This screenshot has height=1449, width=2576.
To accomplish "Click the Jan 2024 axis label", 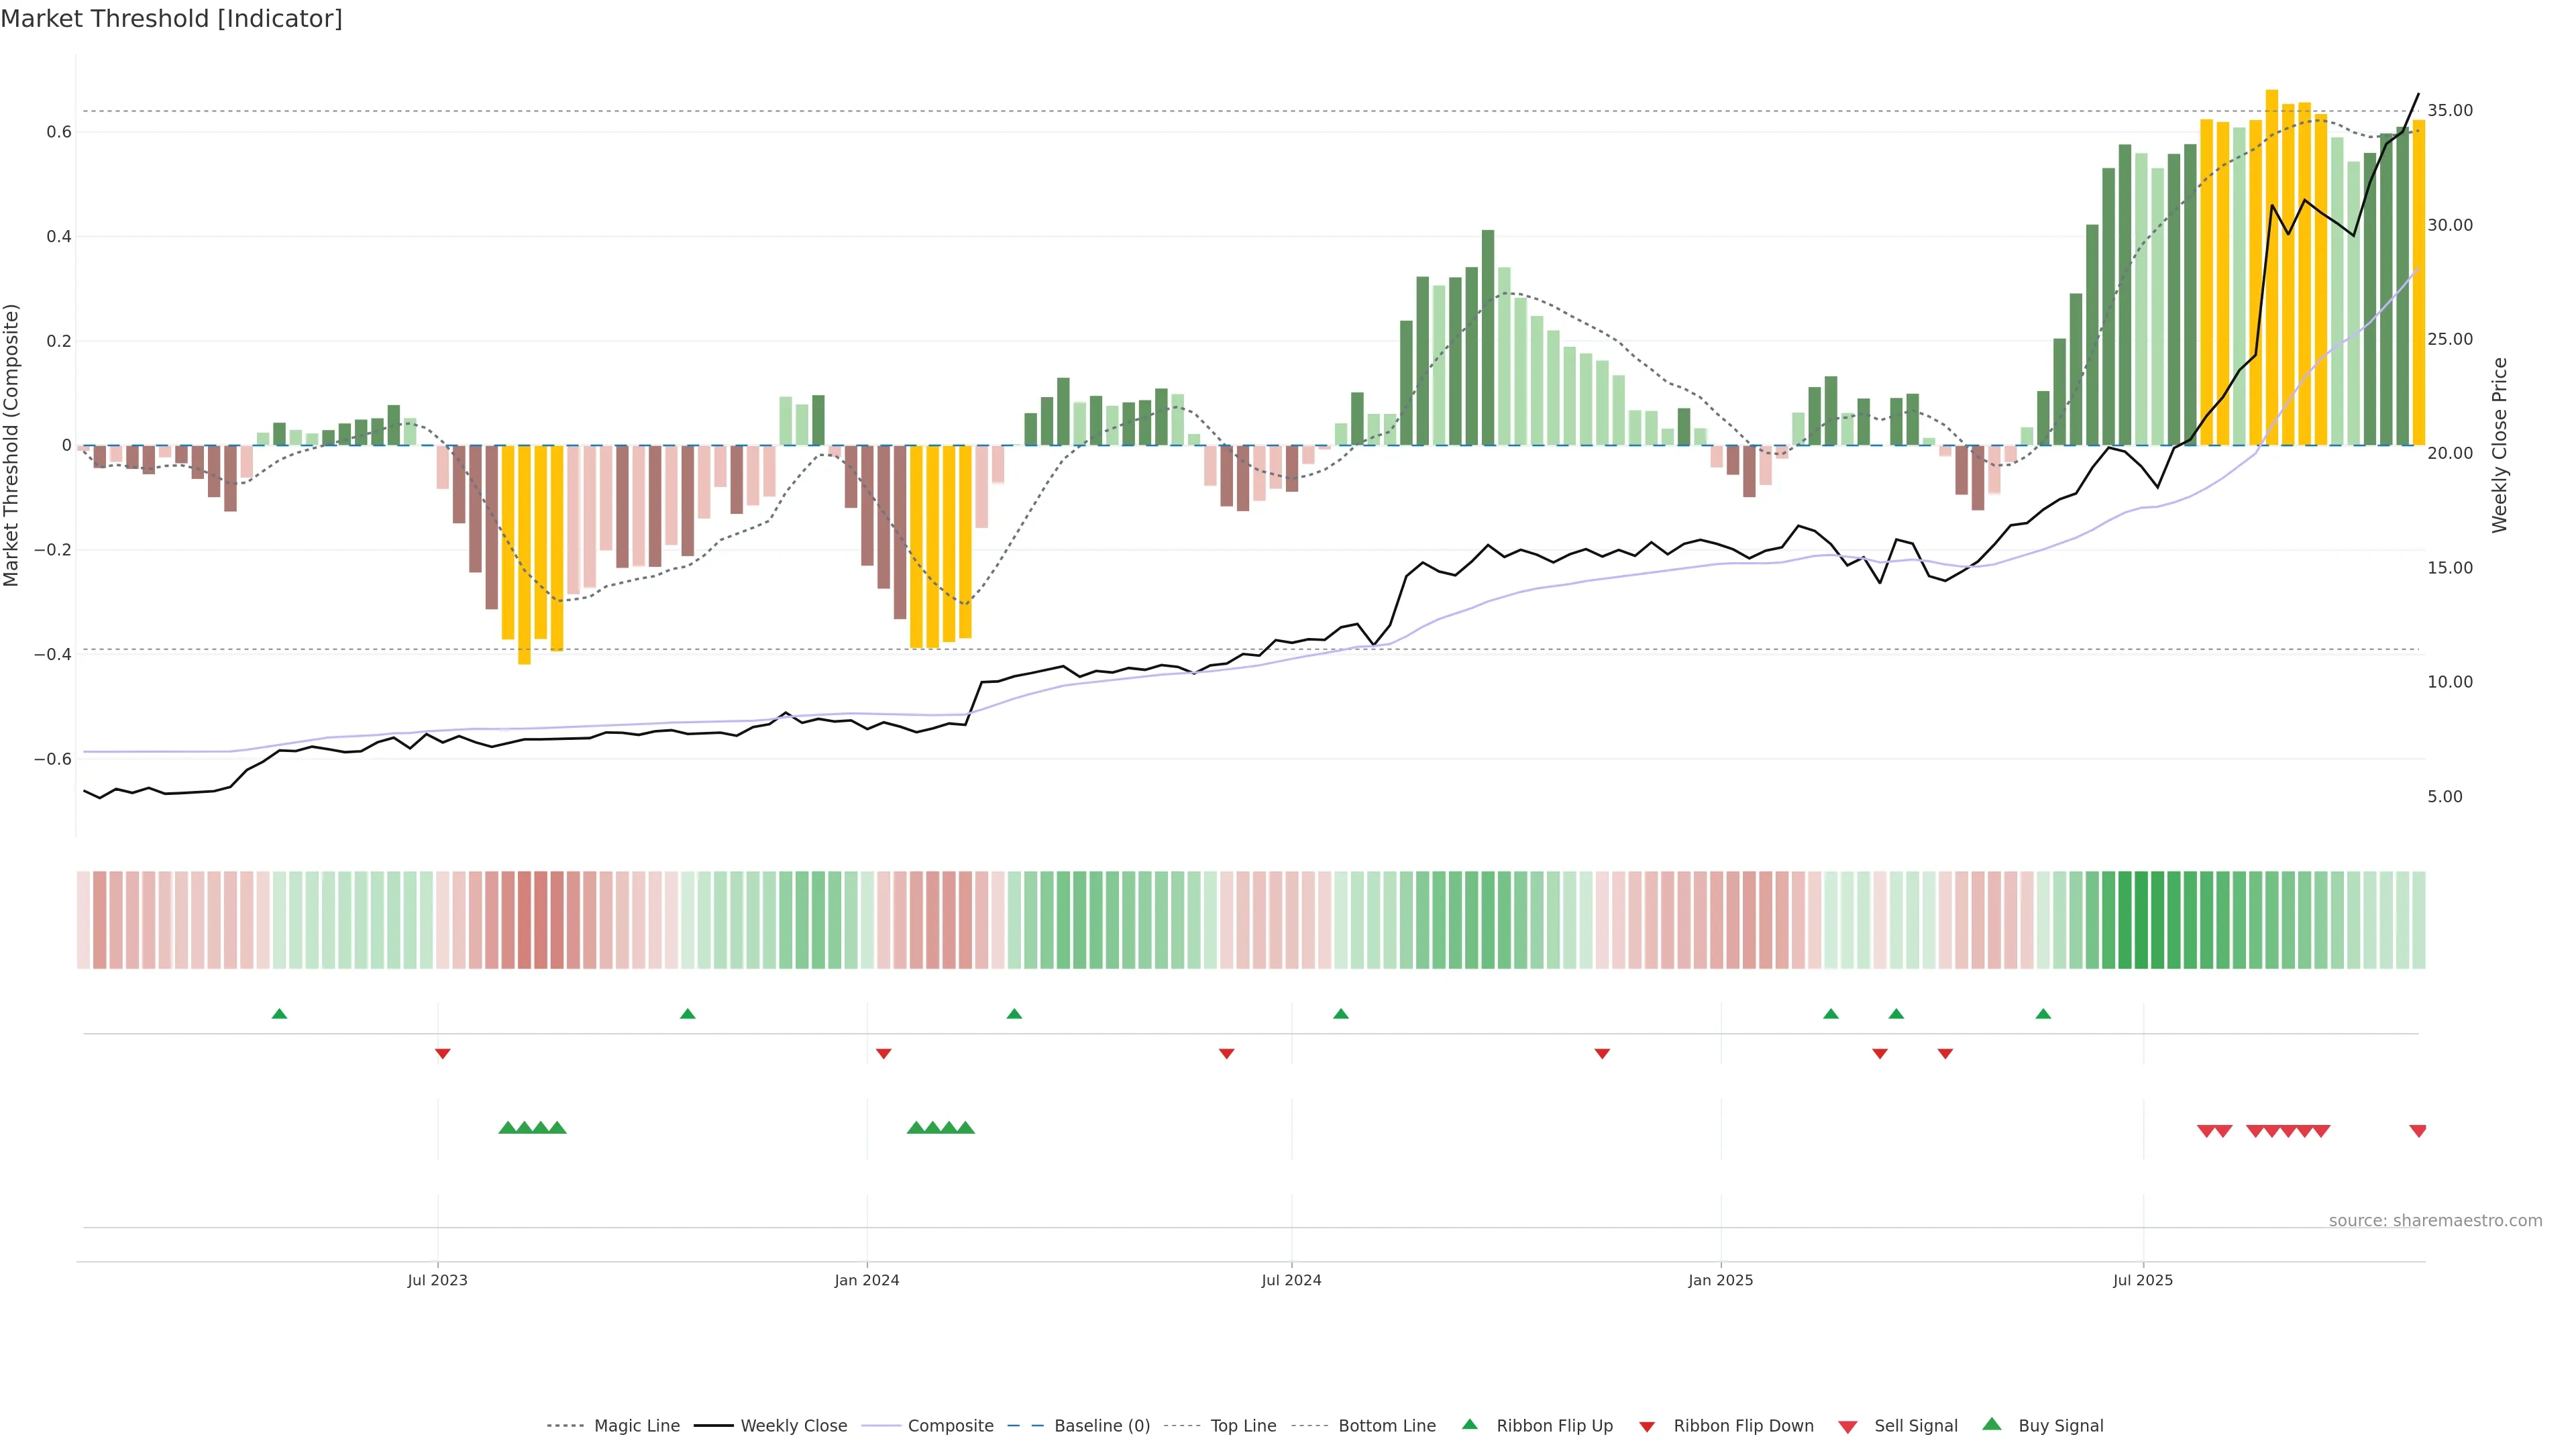I will (x=866, y=1280).
